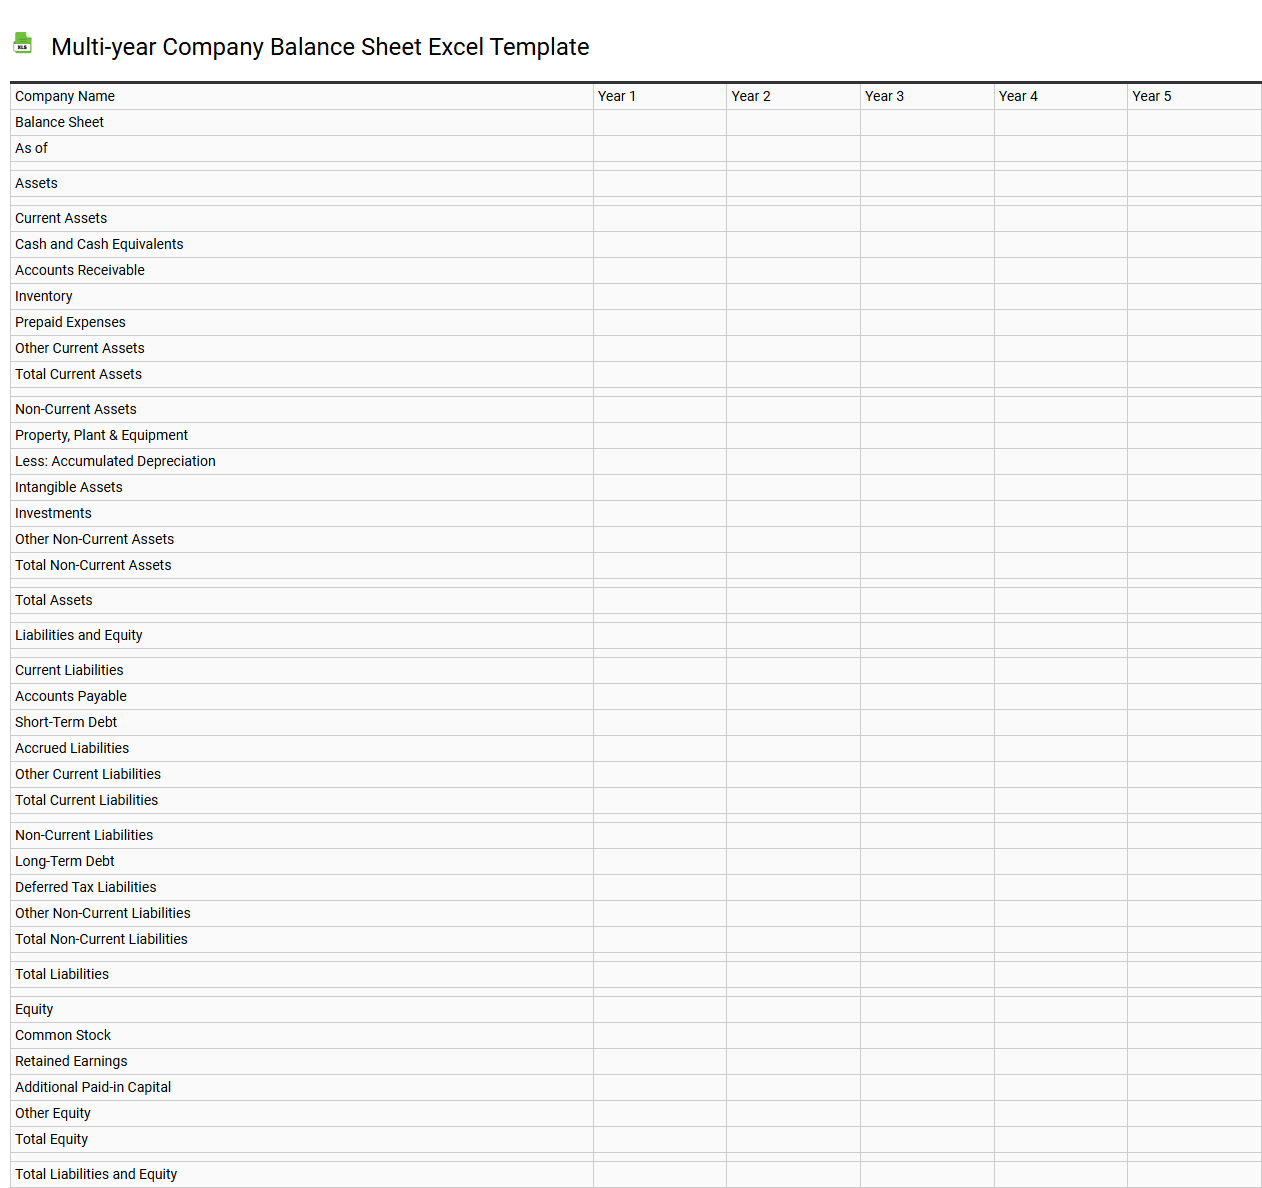Click the Year 5 column header

[x=1152, y=96]
